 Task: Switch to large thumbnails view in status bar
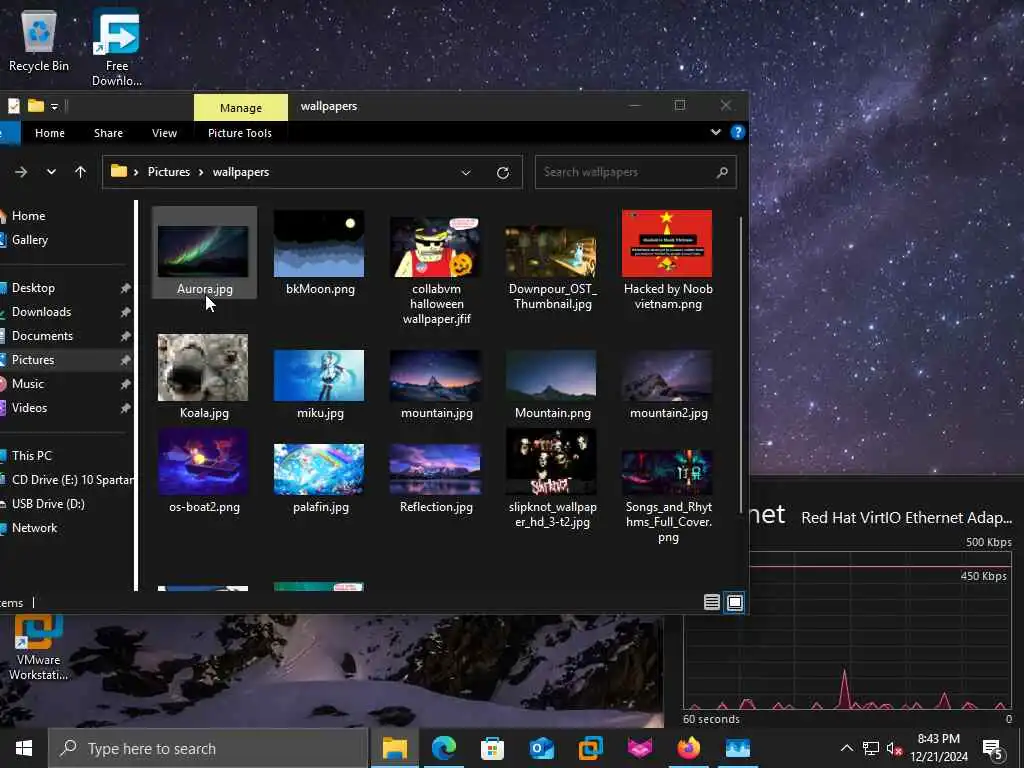pos(735,602)
